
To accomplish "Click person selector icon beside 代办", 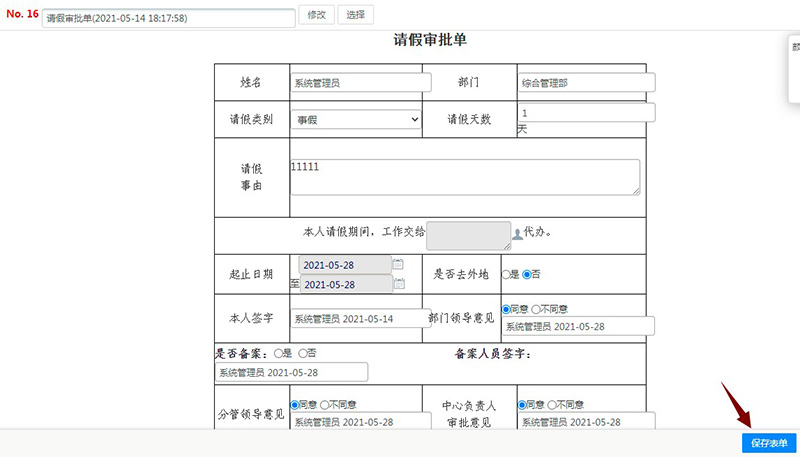I will click(517, 235).
